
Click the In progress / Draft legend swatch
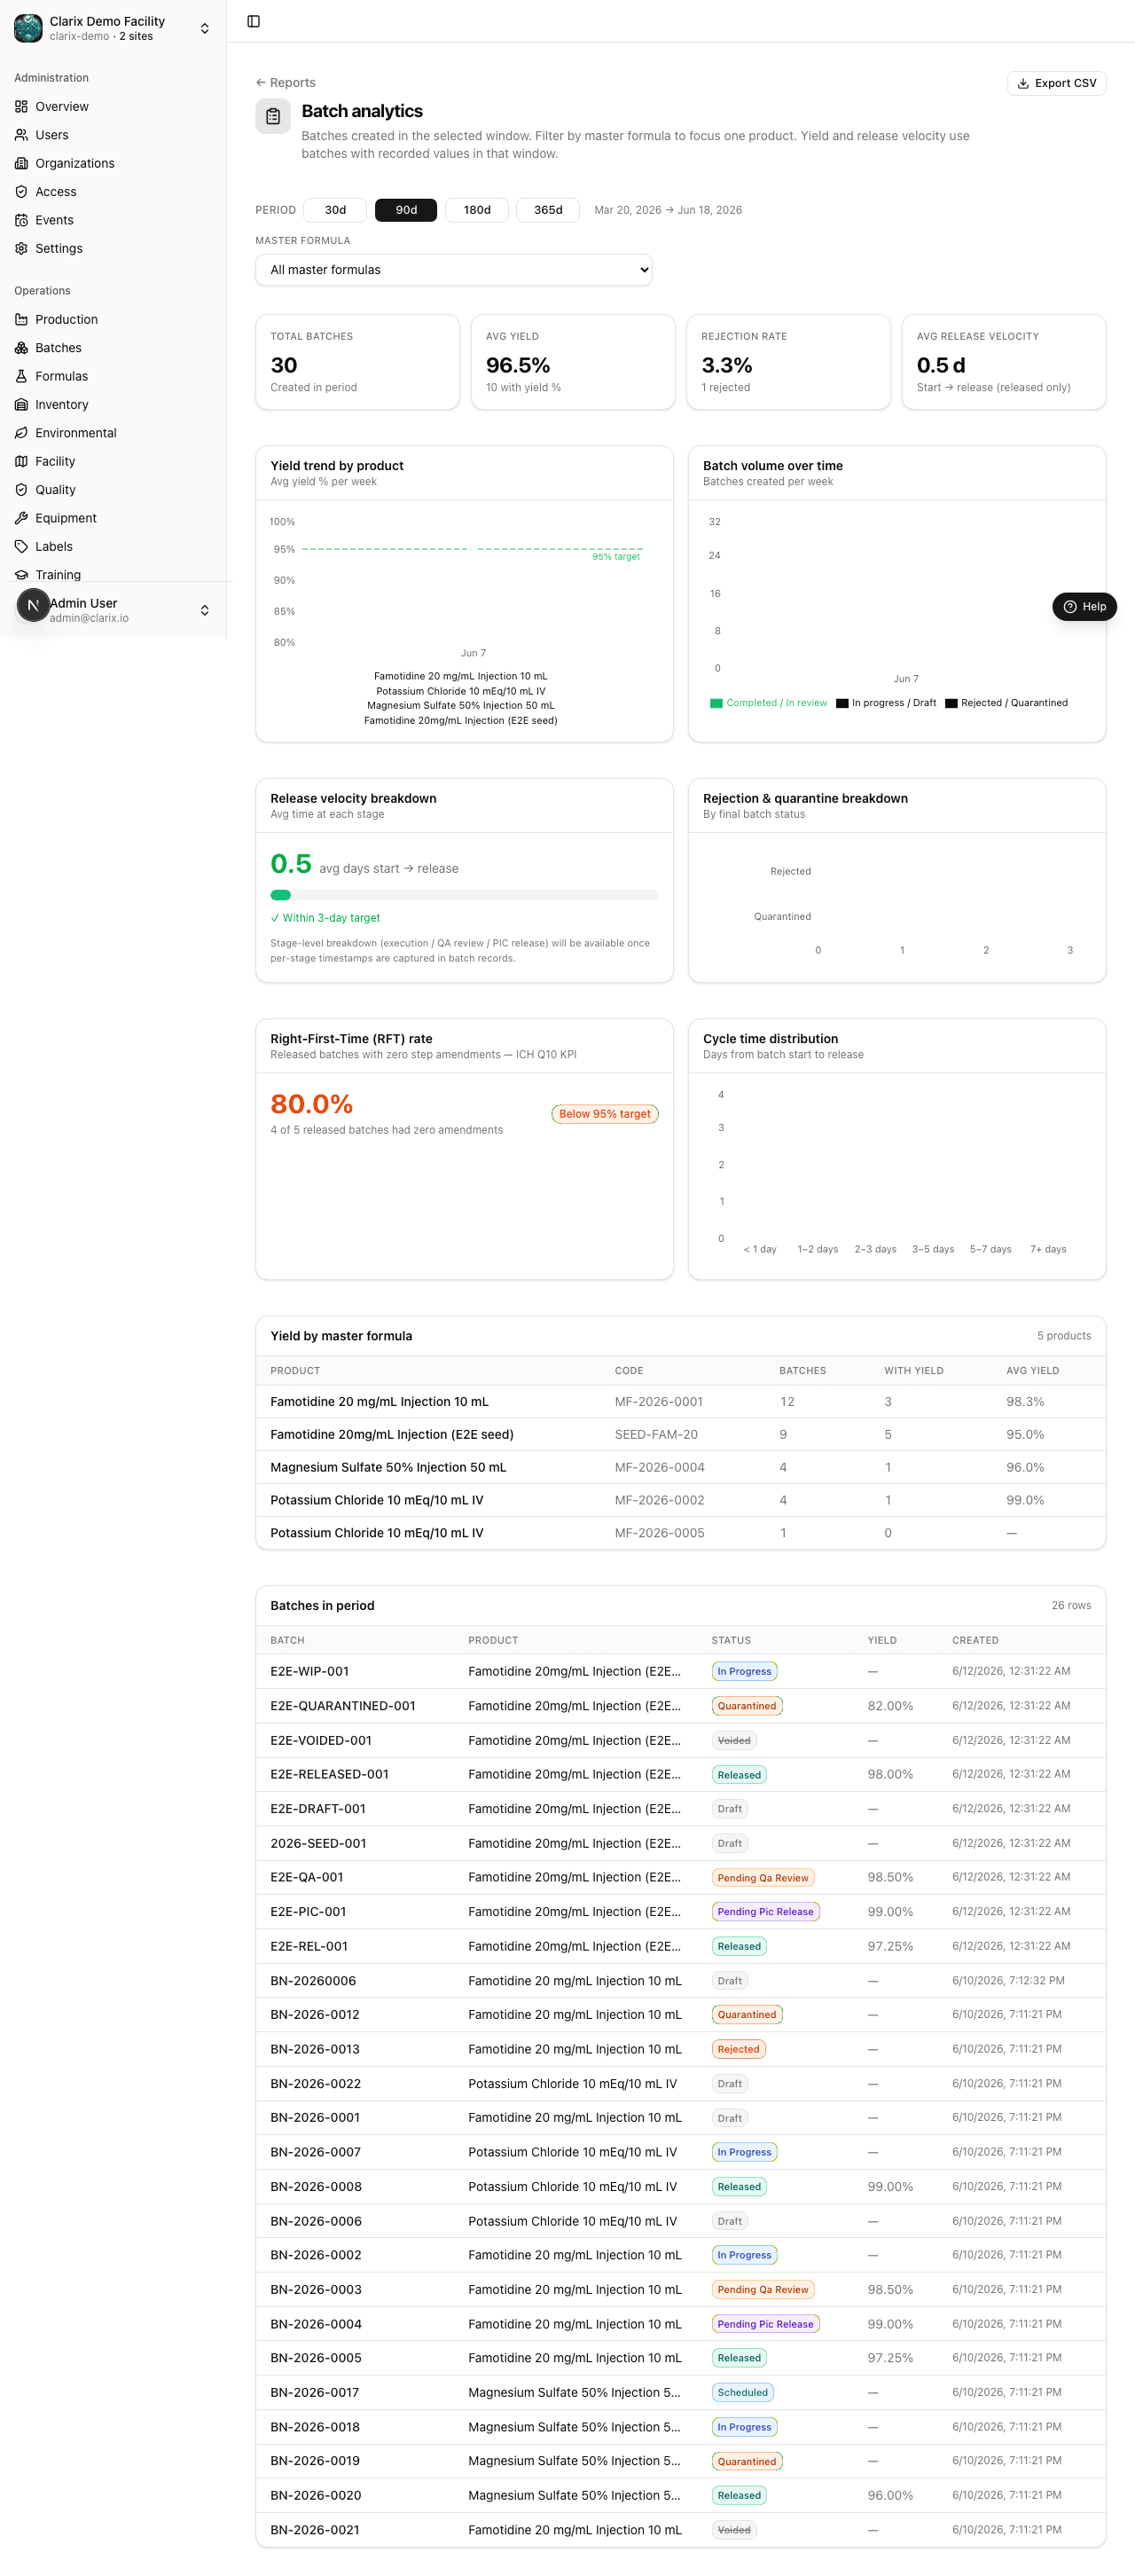tap(842, 703)
